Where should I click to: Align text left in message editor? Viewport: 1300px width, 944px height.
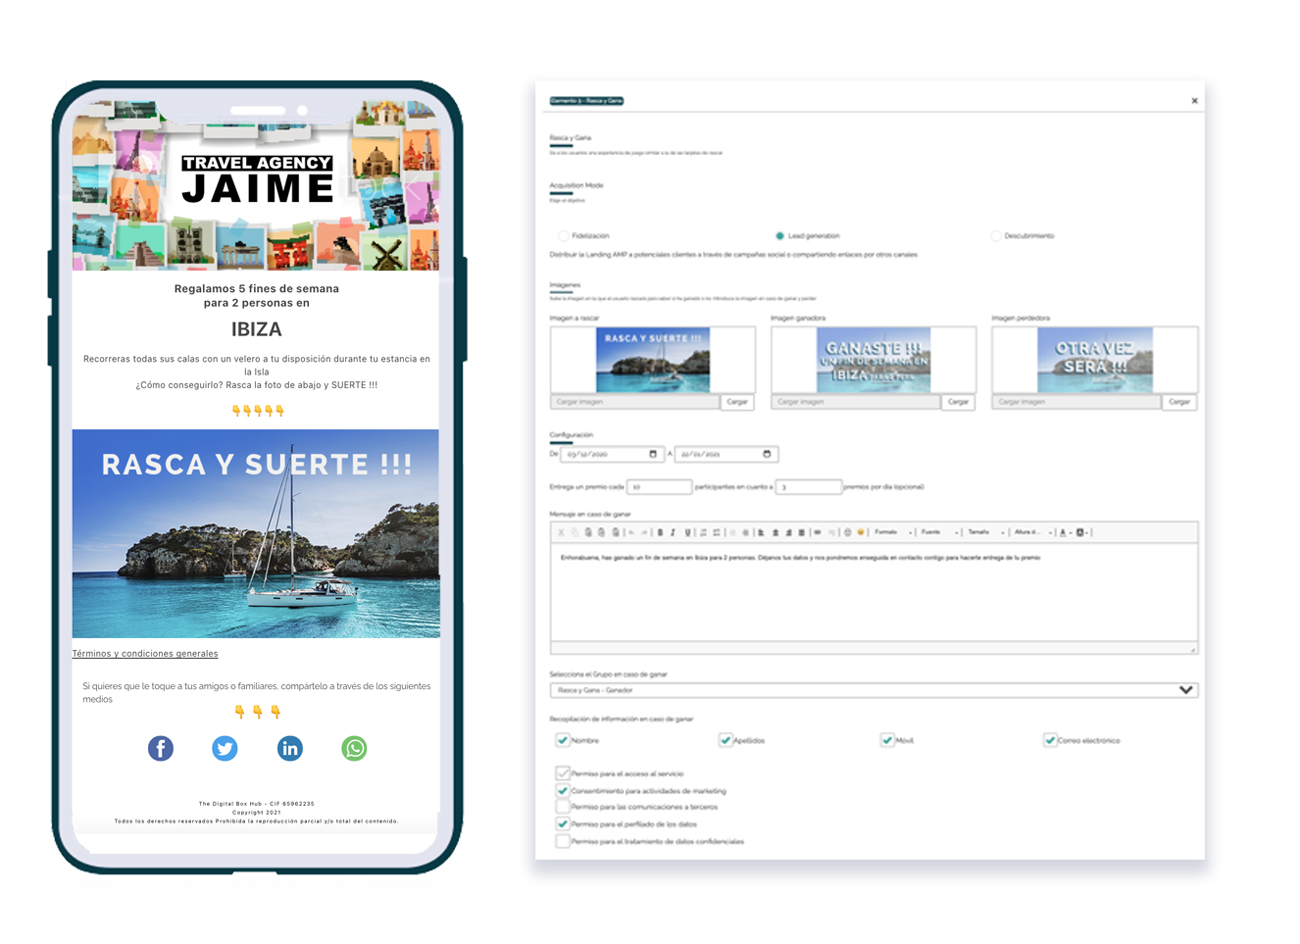coord(761,532)
